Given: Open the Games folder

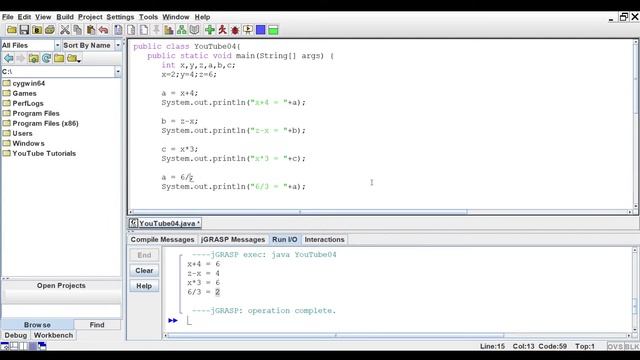Looking at the screenshot, I should pos(20,93).
